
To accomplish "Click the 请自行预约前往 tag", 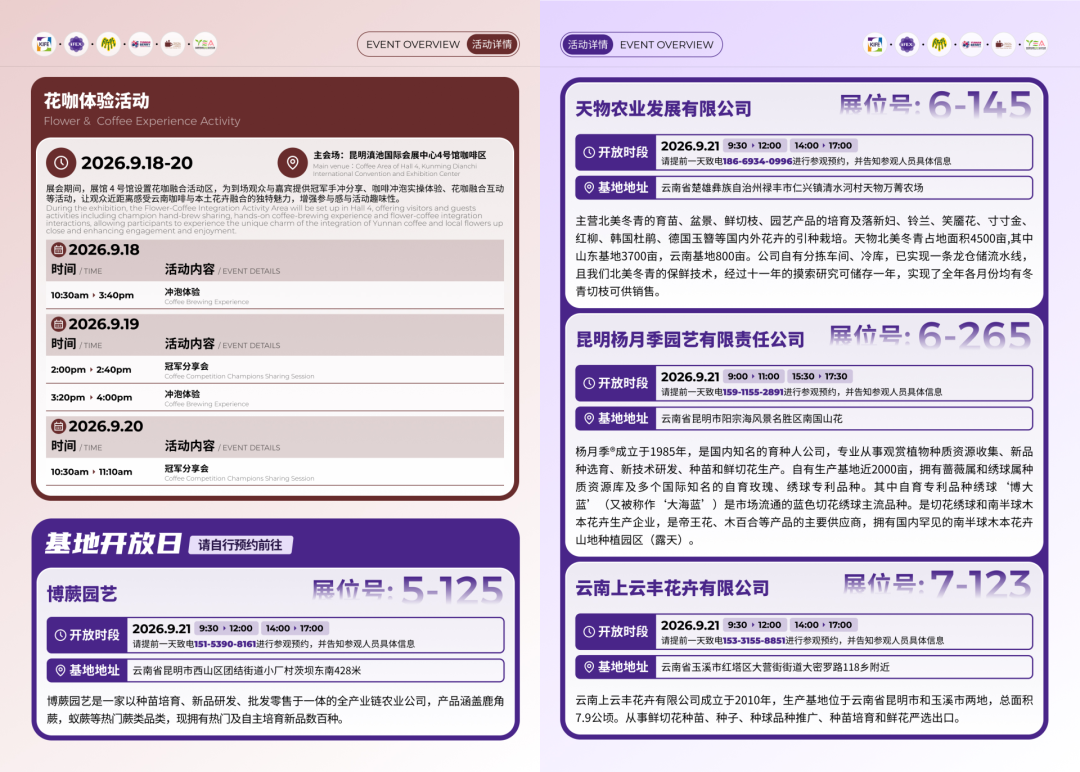I will point(240,545).
